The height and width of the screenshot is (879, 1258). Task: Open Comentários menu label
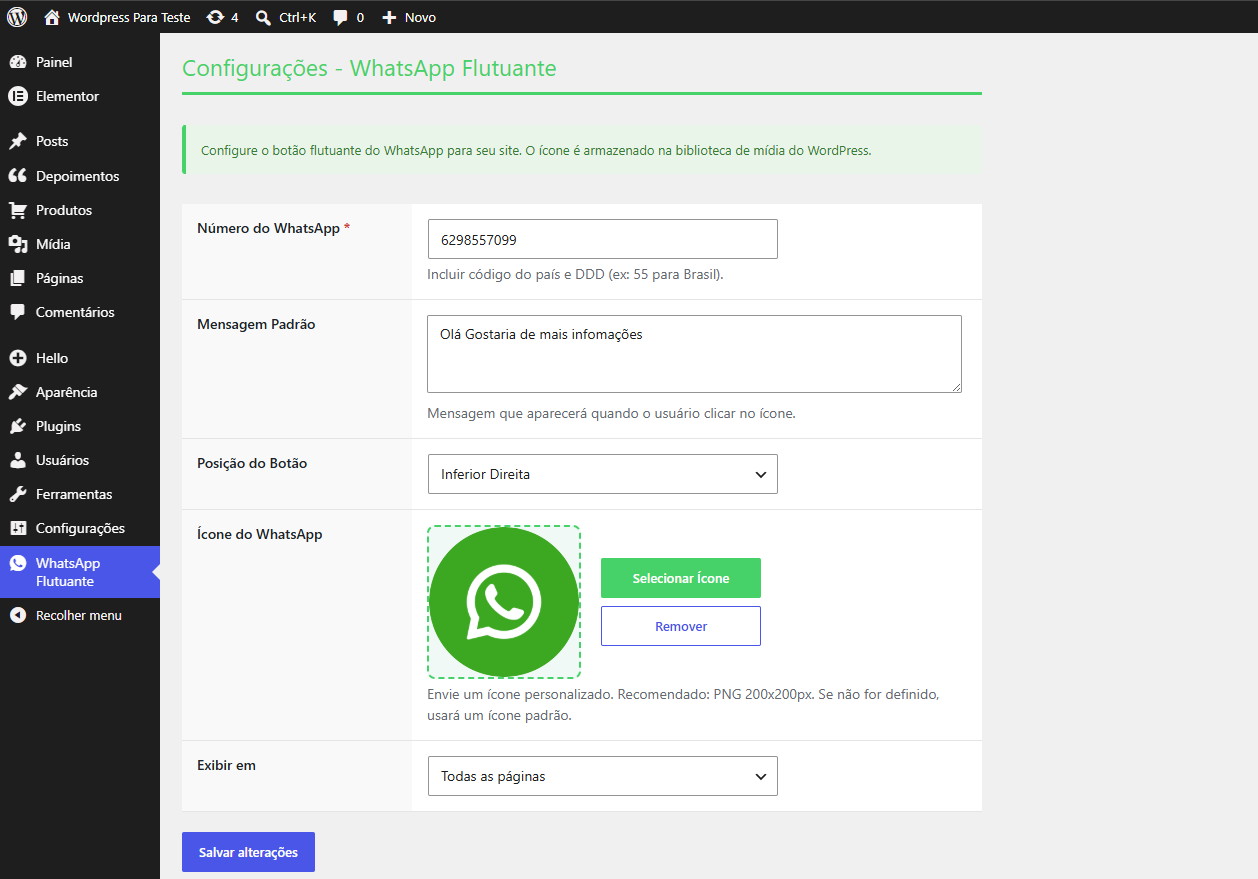tap(75, 312)
